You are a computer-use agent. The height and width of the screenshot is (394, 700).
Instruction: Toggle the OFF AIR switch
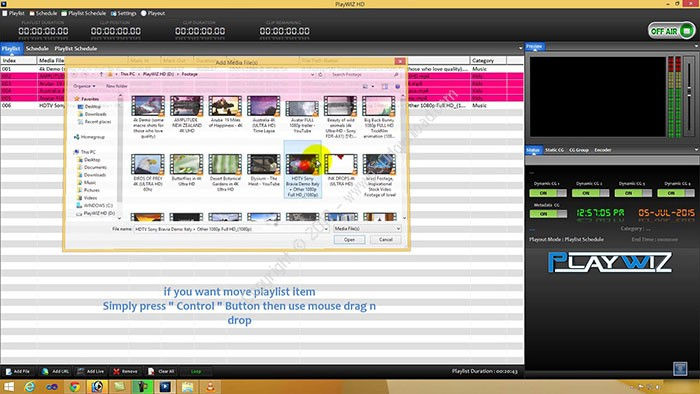671,31
